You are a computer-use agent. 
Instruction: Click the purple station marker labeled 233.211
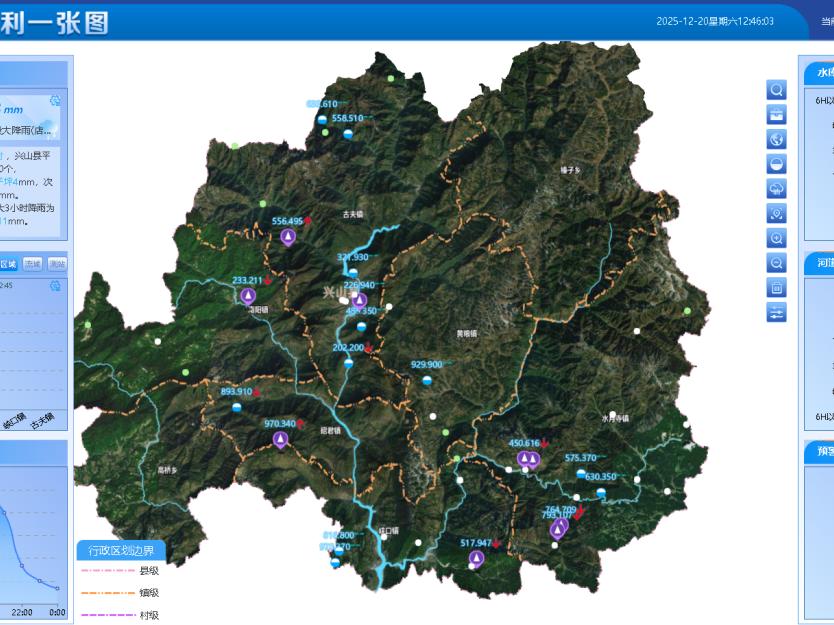pos(248,296)
